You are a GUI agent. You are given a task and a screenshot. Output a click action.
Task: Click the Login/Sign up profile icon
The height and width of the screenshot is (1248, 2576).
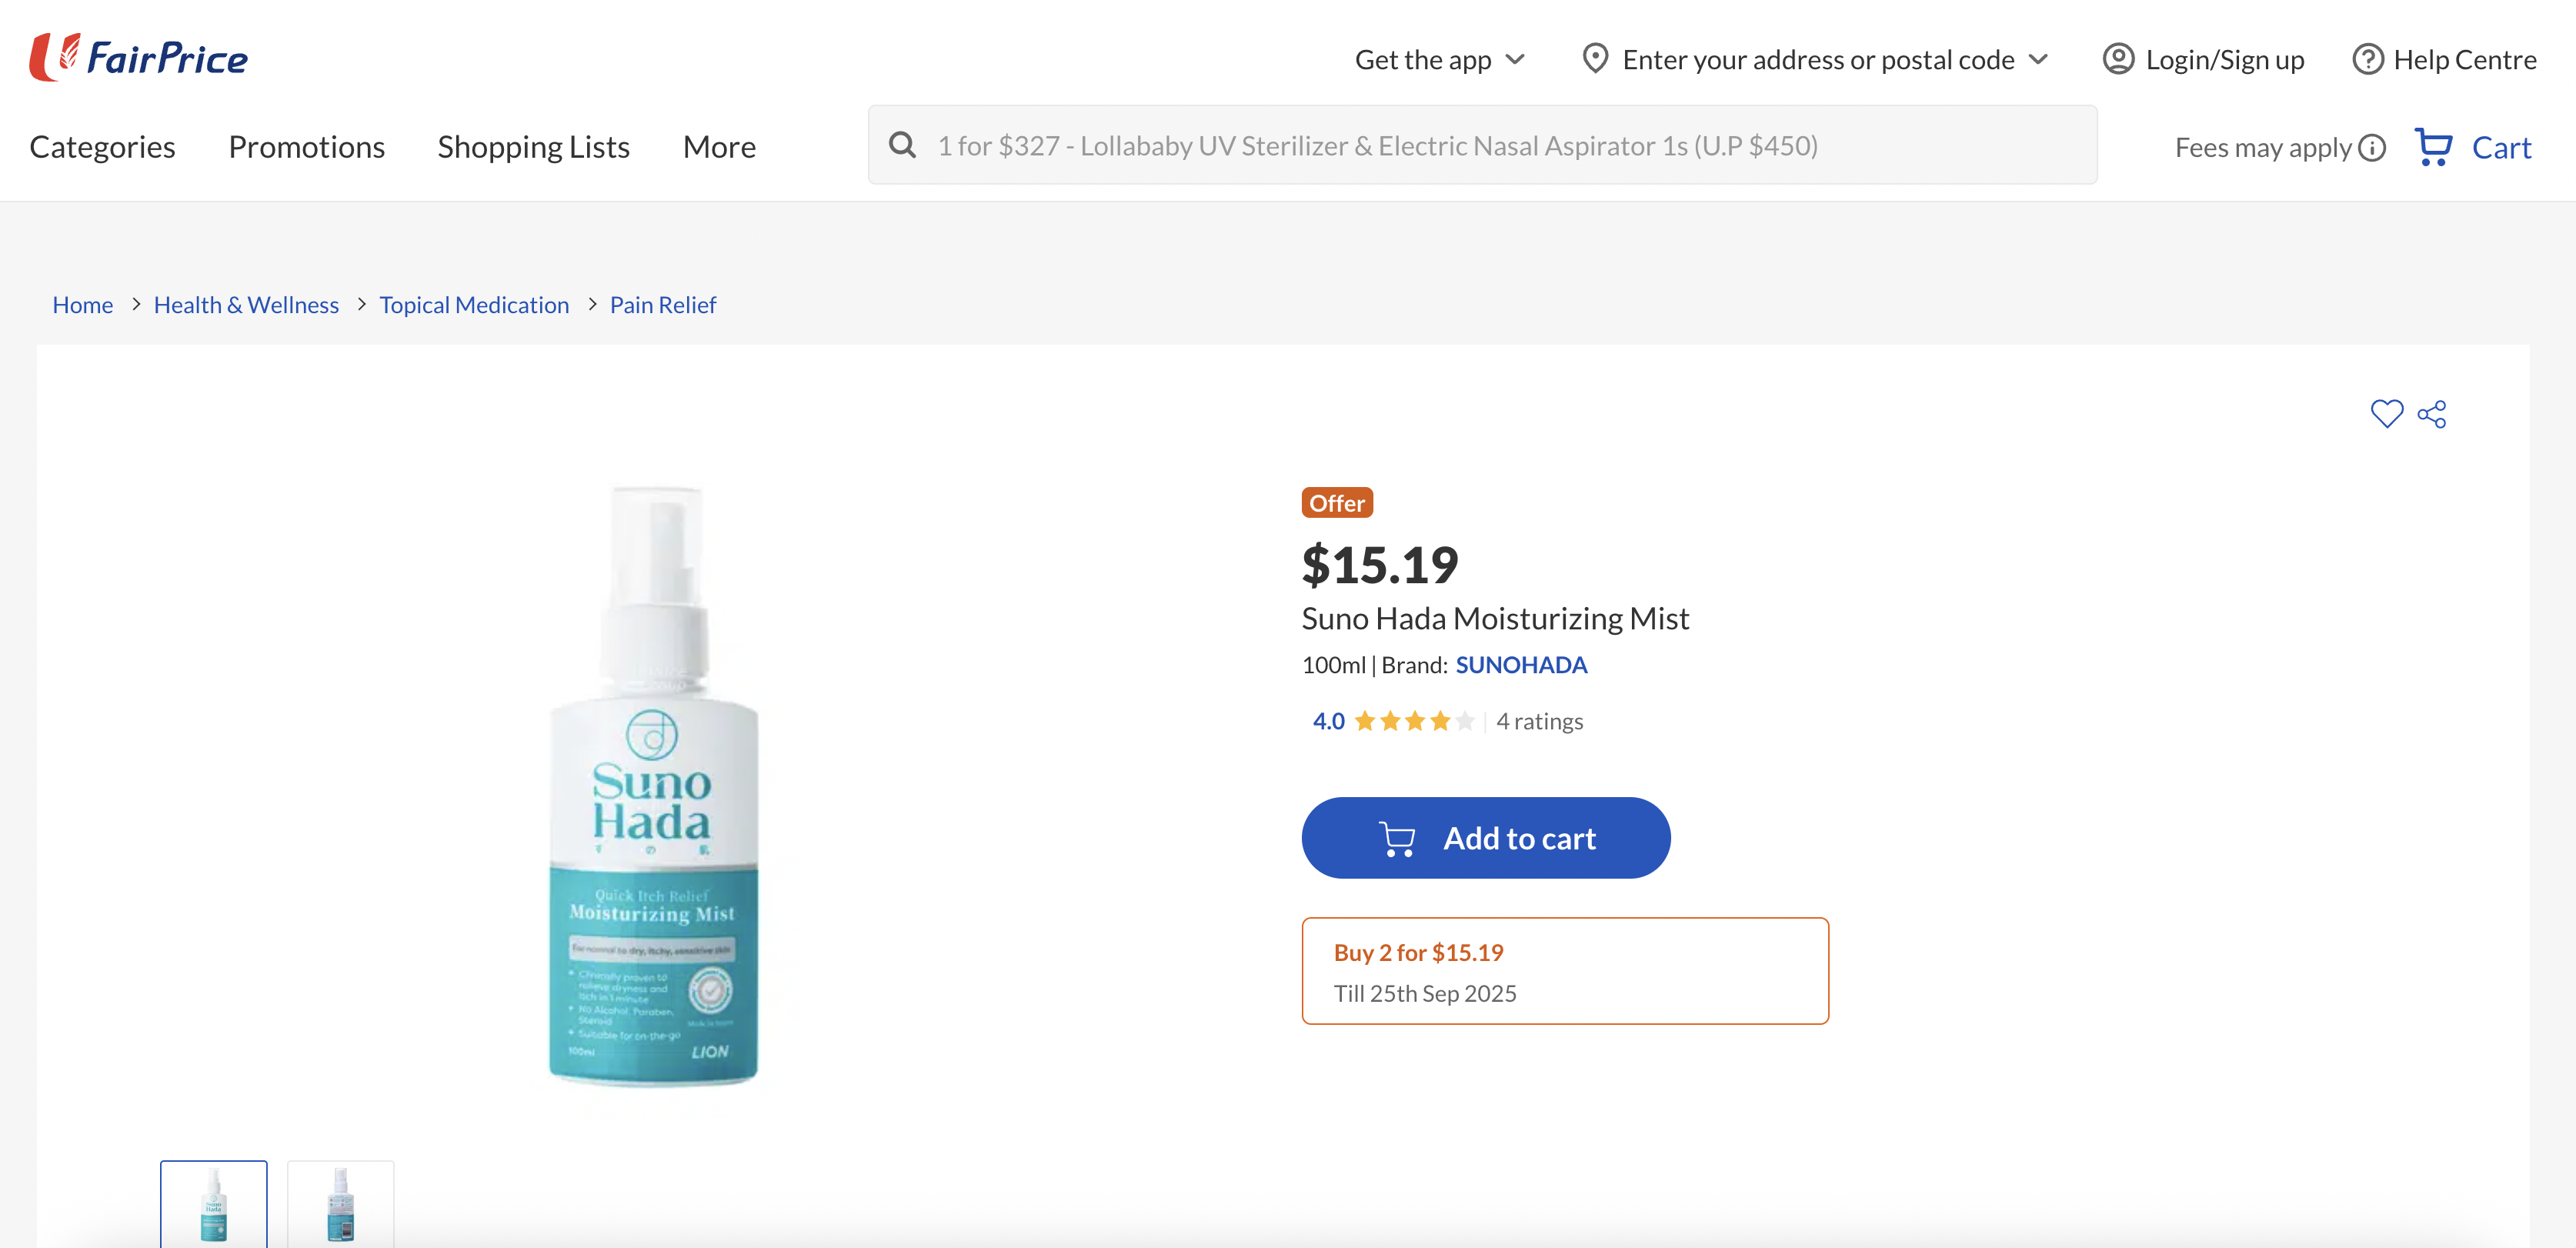(2118, 59)
